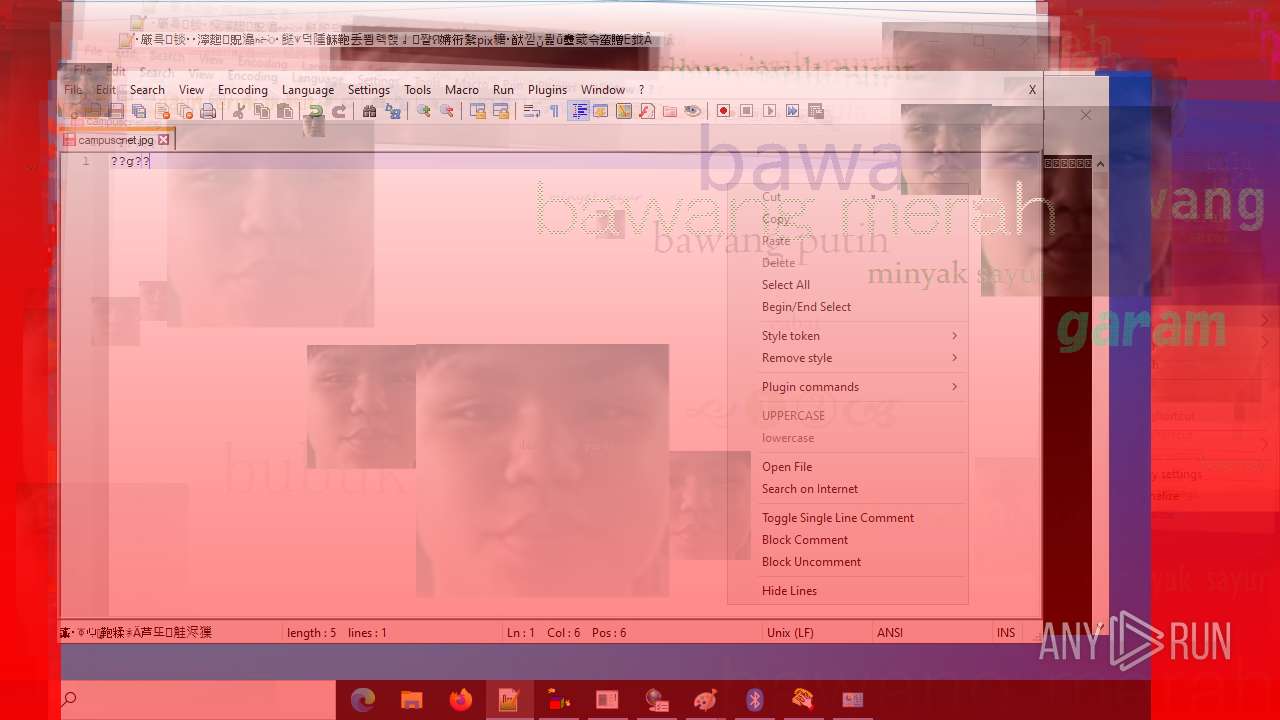Click the Close document toolbar icon
The height and width of the screenshot is (720, 1280).
click(x=162, y=111)
